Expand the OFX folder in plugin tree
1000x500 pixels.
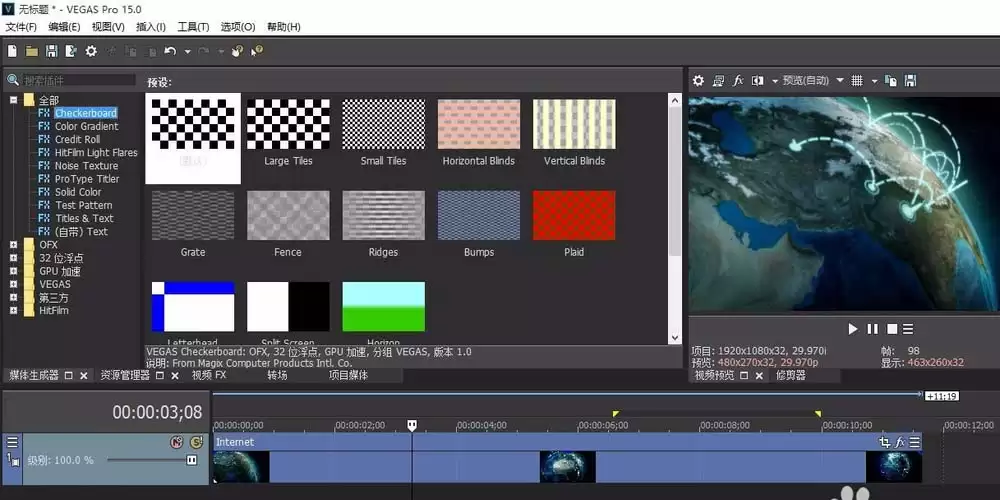click(x=14, y=244)
